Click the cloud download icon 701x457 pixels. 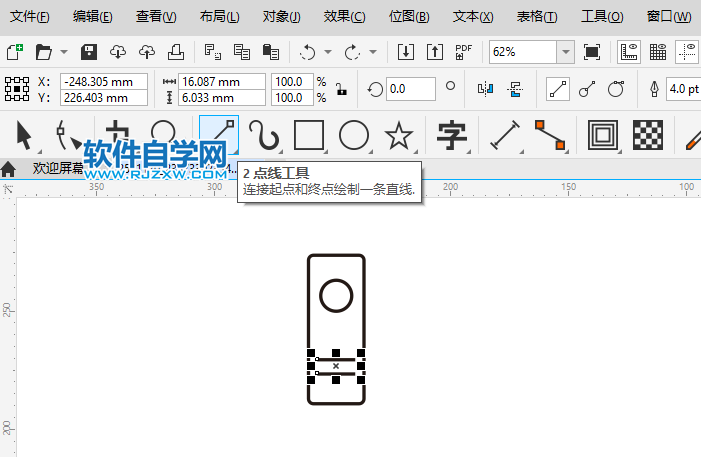pyautogui.click(x=118, y=52)
